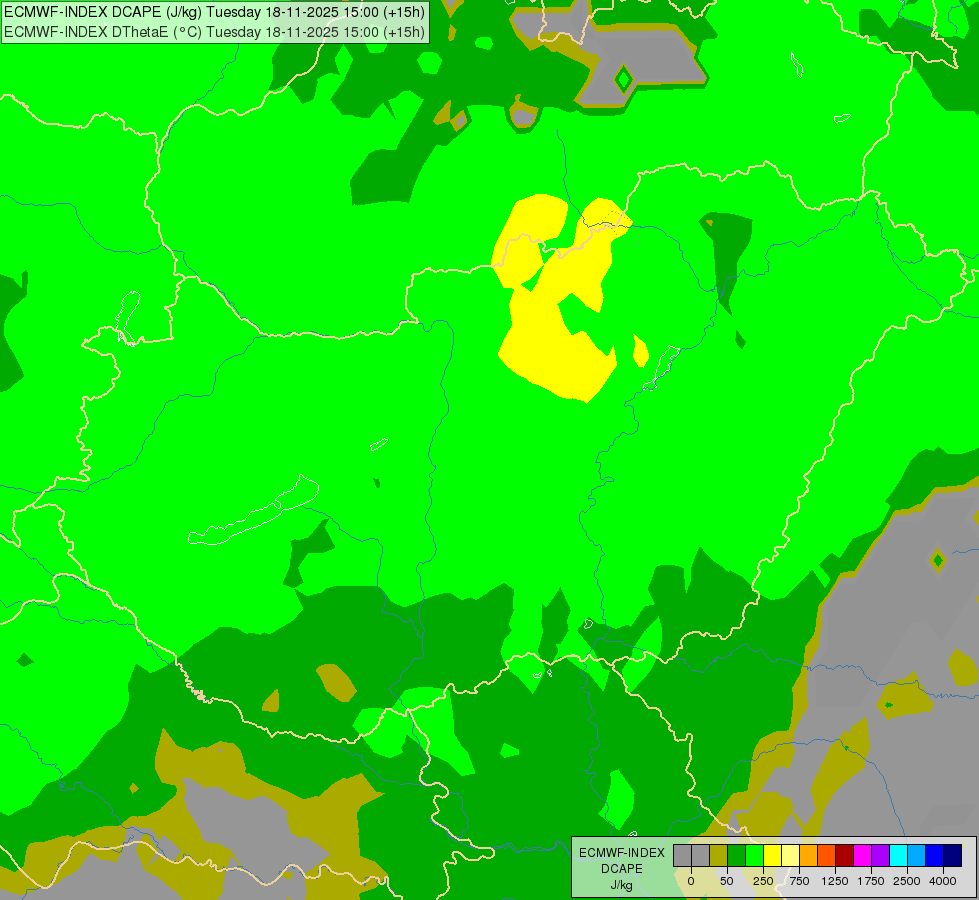Click the legend value 250

point(763,881)
